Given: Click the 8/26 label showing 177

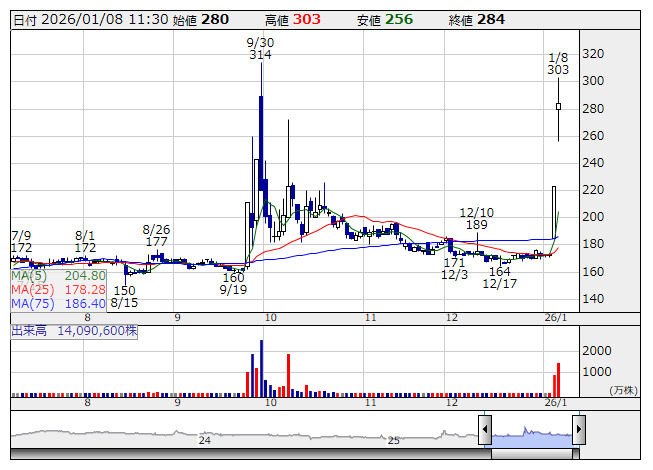Looking at the screenshot, I should pyautogui.click(x=156, y=235).
